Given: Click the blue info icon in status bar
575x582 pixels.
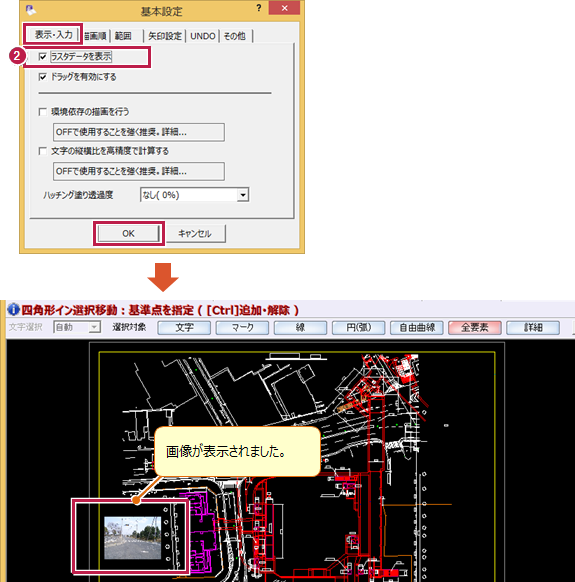Looking at the screenshot, I should 13,309.
